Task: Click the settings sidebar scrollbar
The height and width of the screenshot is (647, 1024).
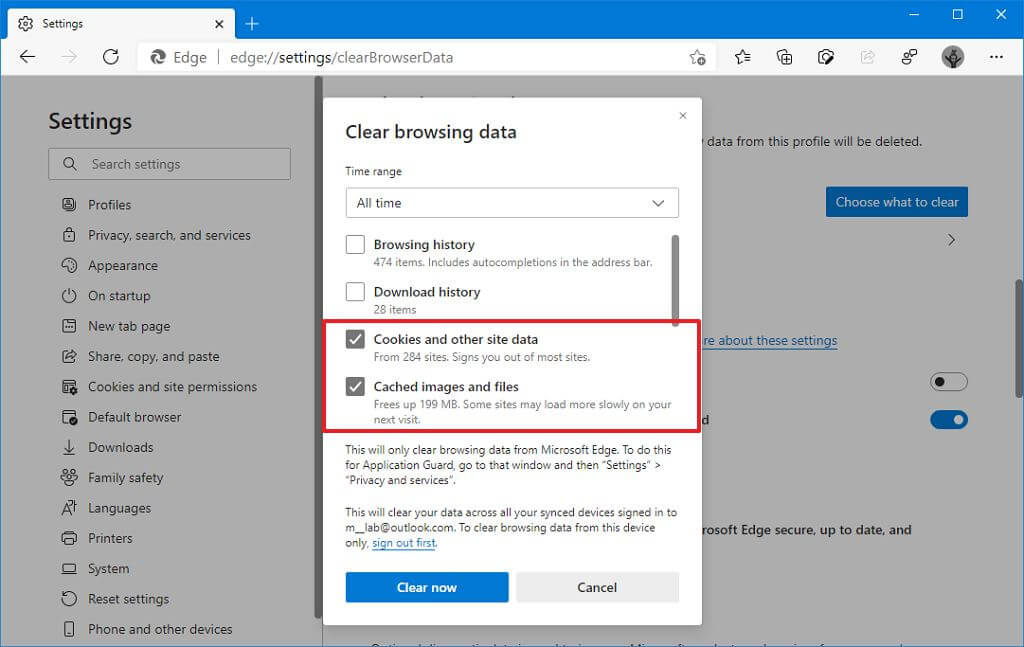Action: (318, 346)
